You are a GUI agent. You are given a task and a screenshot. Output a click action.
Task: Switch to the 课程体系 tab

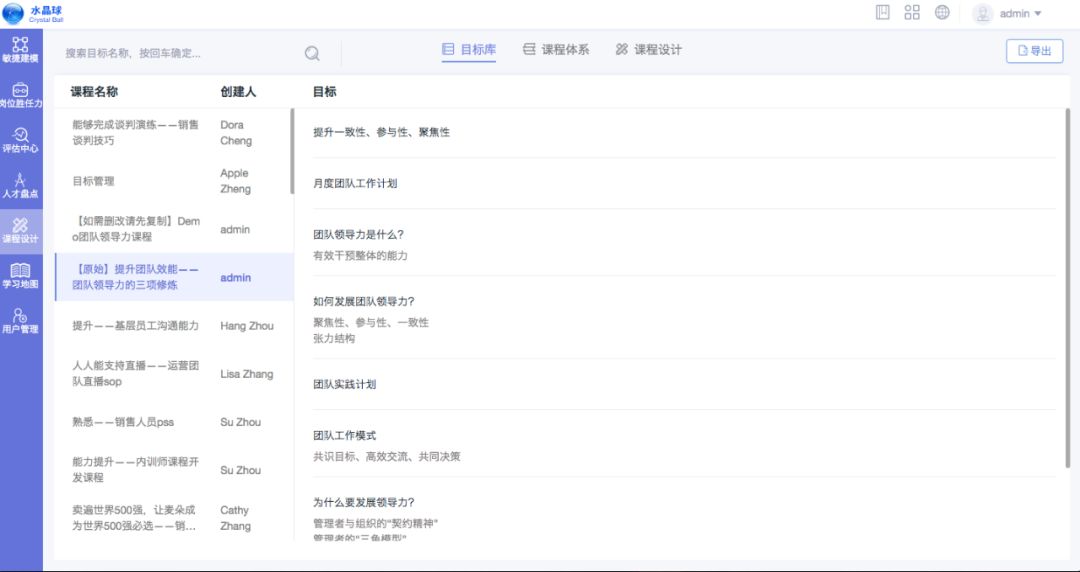pos(556,49)
